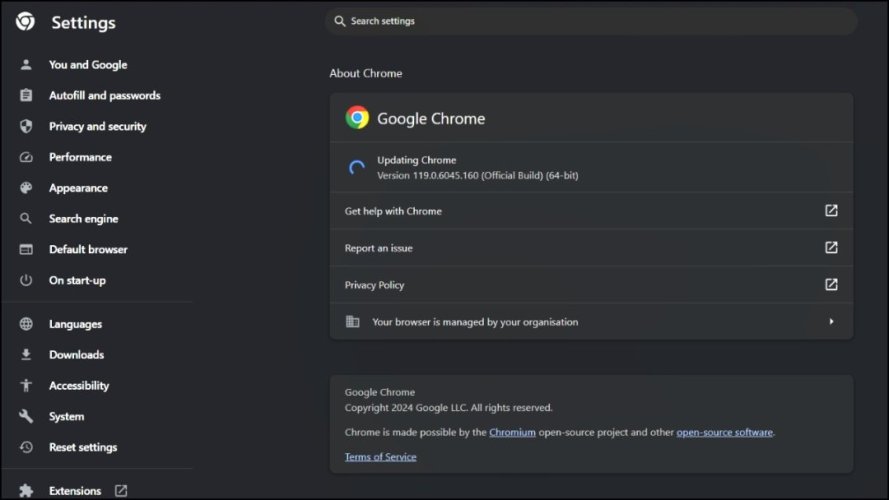Viewport: 889px width, 500px height.
Task: Open the external link icon for Privacy Policy
Action: (831, 284)
